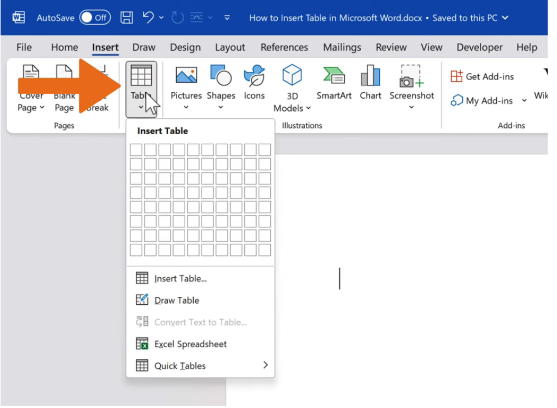Open the File tab

click(x=24, y=47)
